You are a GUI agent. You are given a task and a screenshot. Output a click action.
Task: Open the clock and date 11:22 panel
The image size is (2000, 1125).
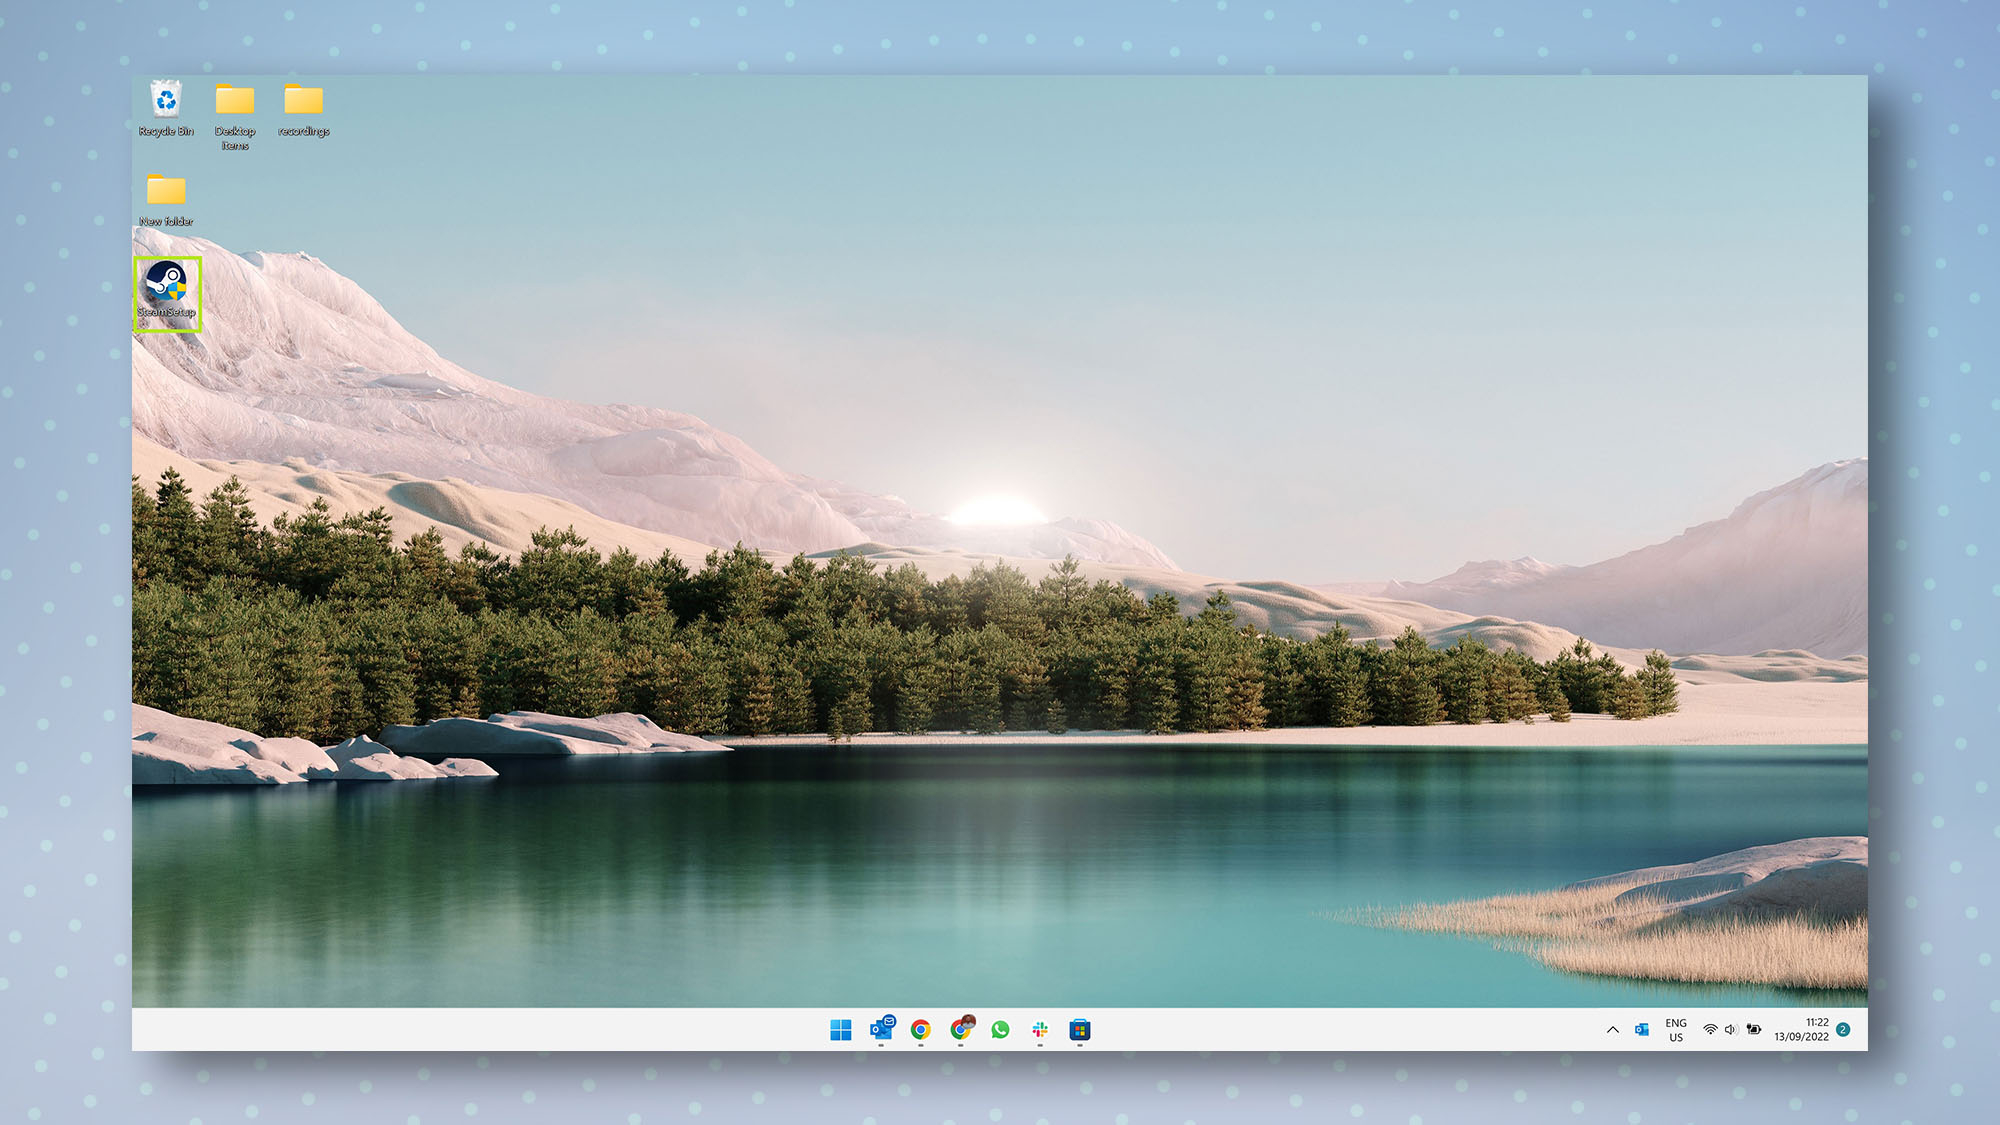1802,1030
